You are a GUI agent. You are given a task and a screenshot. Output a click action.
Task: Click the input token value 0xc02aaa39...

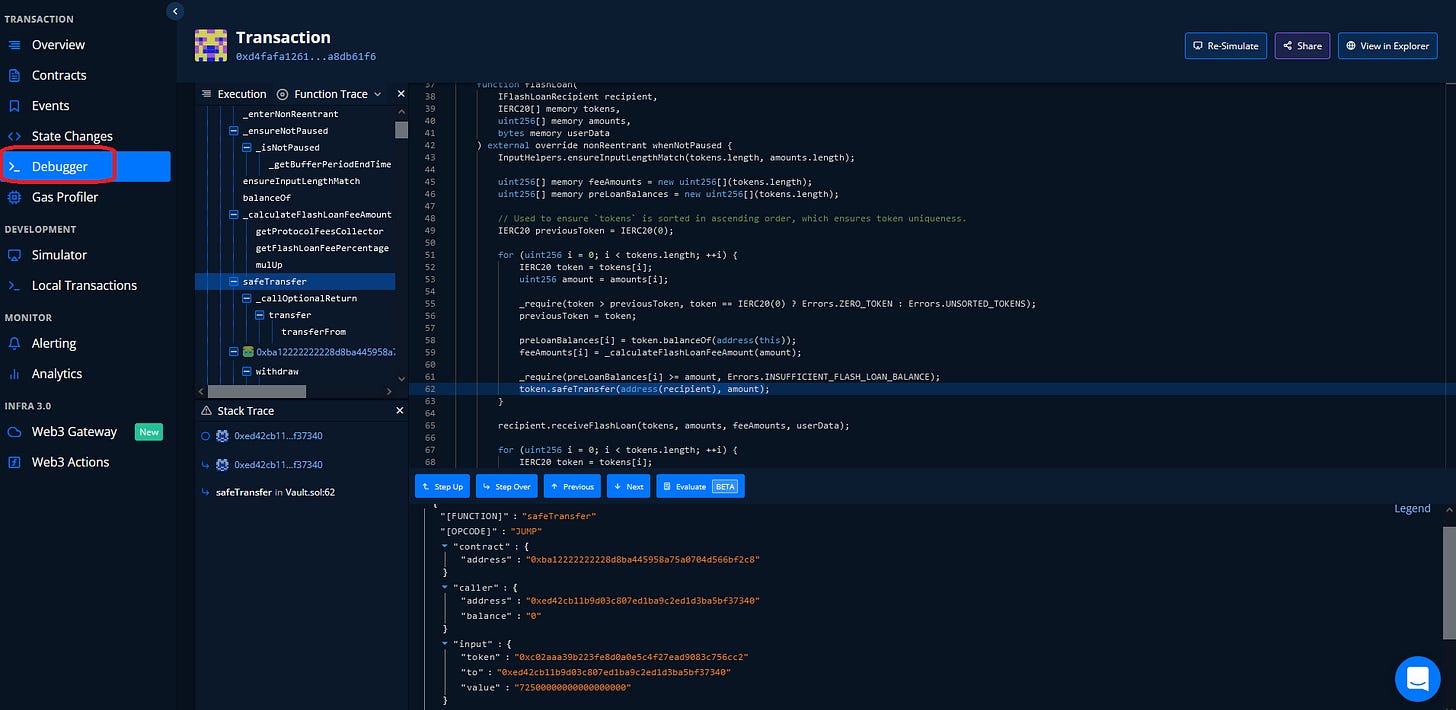[x=631, y=657]
